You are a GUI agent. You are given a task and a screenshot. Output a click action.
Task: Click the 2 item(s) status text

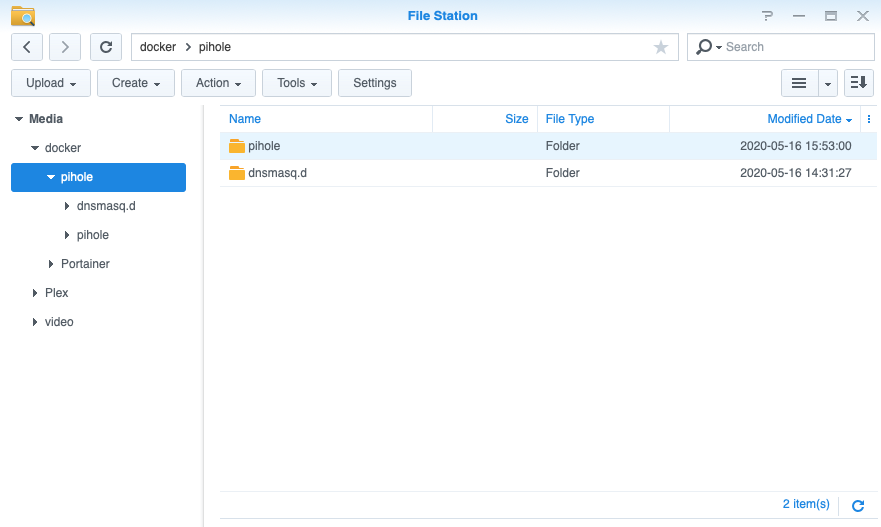coord(806,504)
